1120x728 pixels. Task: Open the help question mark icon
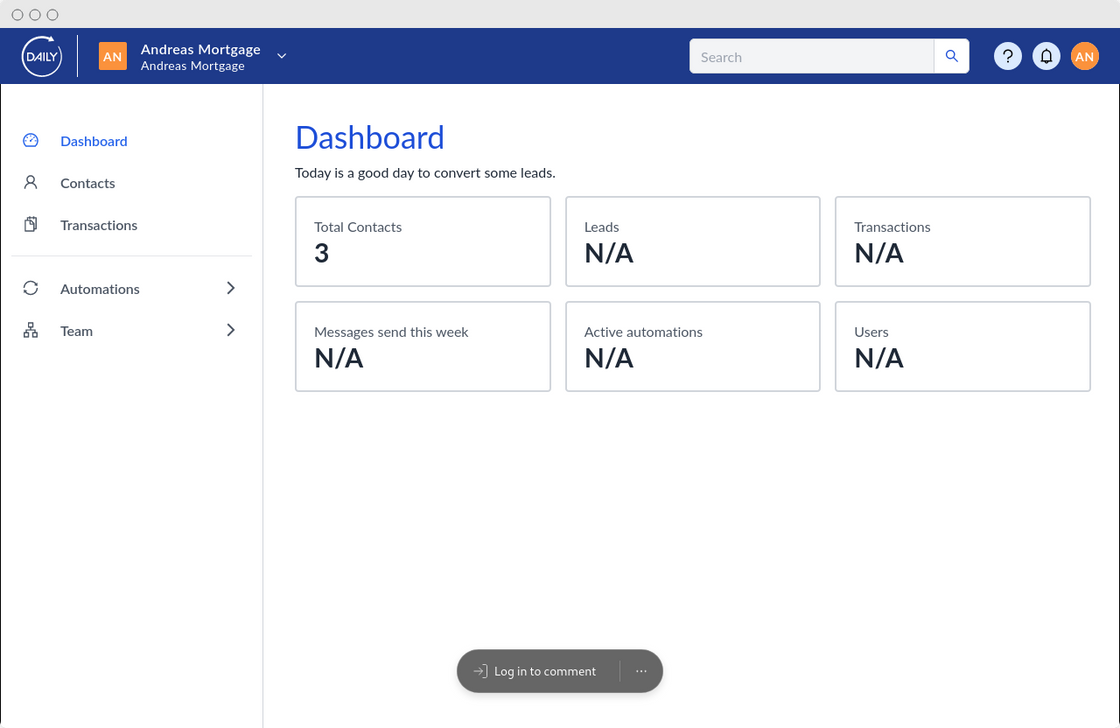tap(1007, 57)
